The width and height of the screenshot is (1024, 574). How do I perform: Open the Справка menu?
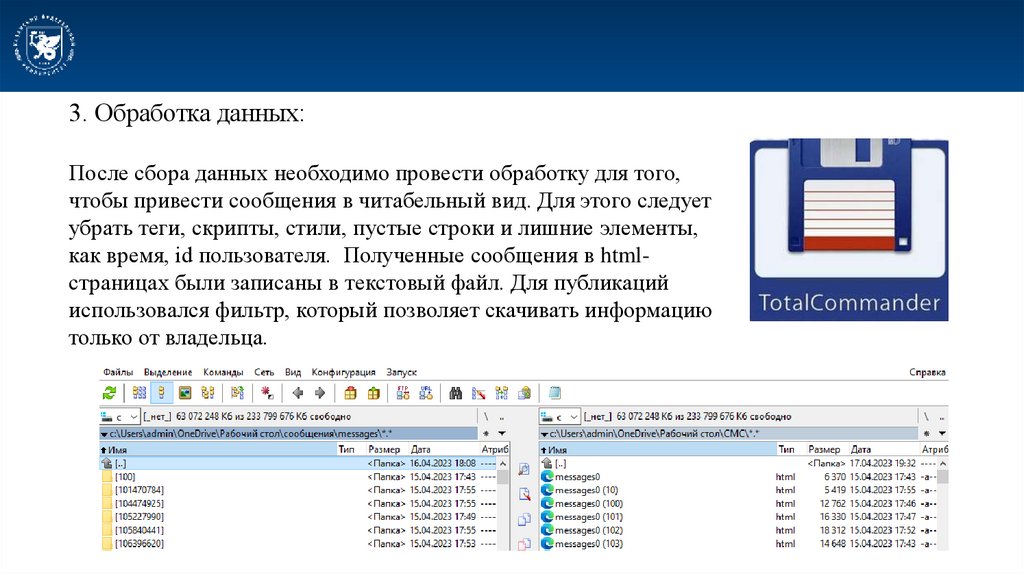927,372
